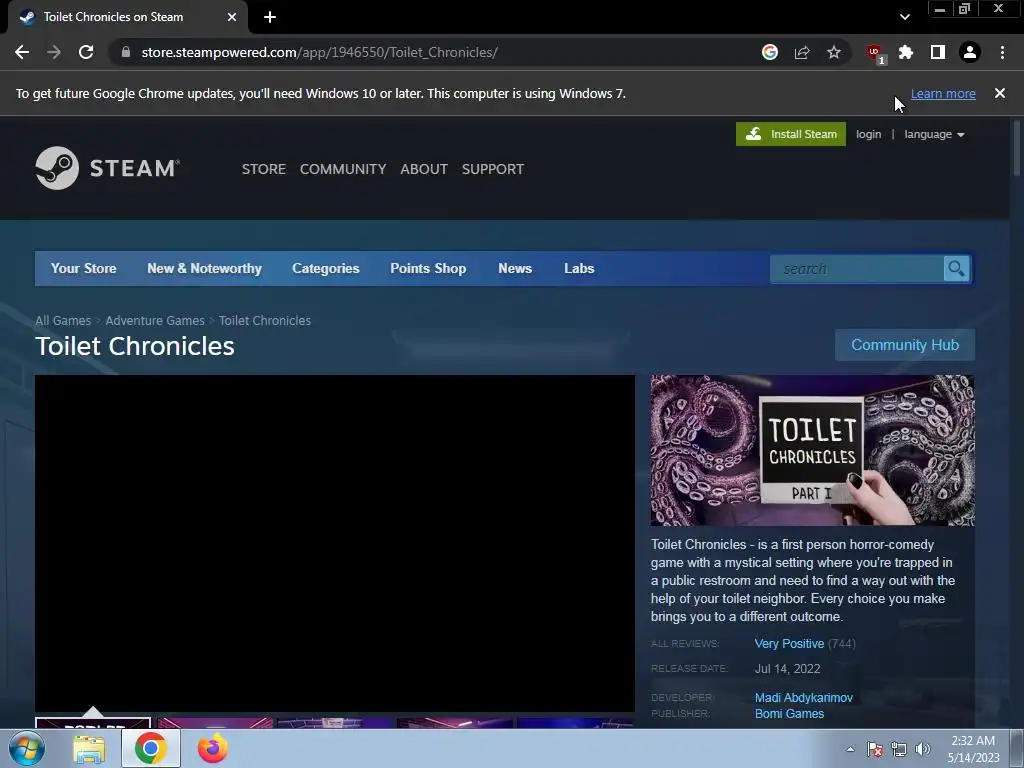Open the Labs tab
This screenshot has height=768, width=1024.
[x=579, y=268]
